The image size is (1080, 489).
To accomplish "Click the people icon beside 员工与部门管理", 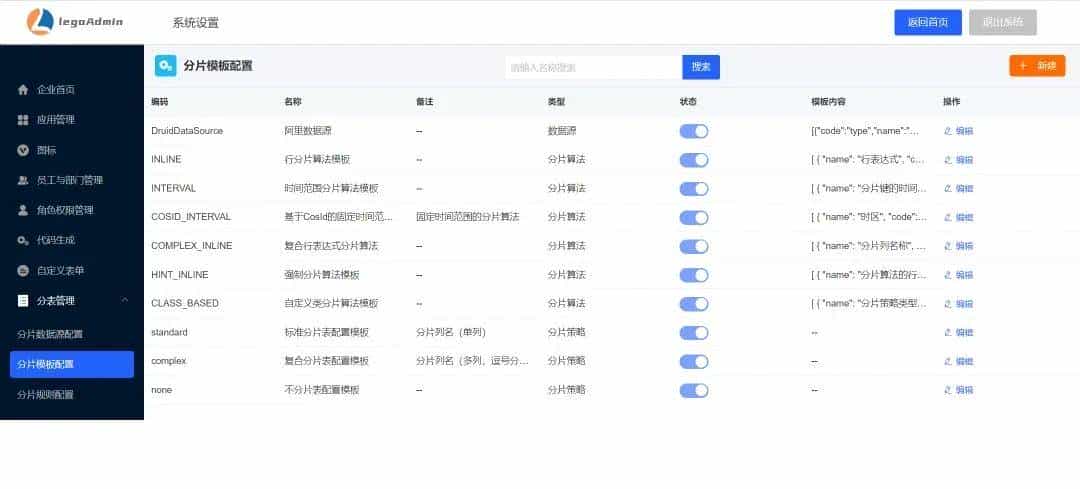I will pos(23,180).
